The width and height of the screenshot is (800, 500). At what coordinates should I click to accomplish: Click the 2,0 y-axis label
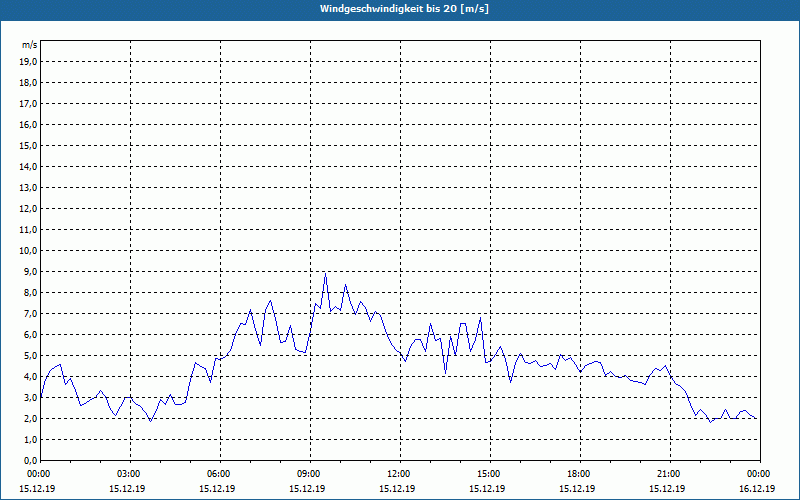point(30,418)
